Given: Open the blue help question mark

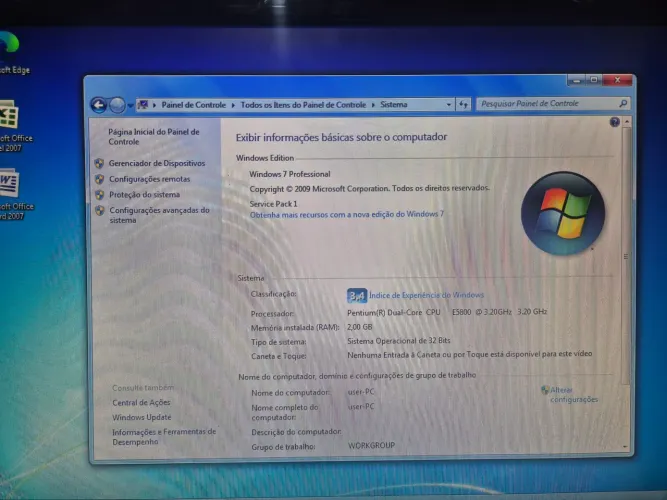Looking at the screenshot, I should coord(615,122).
